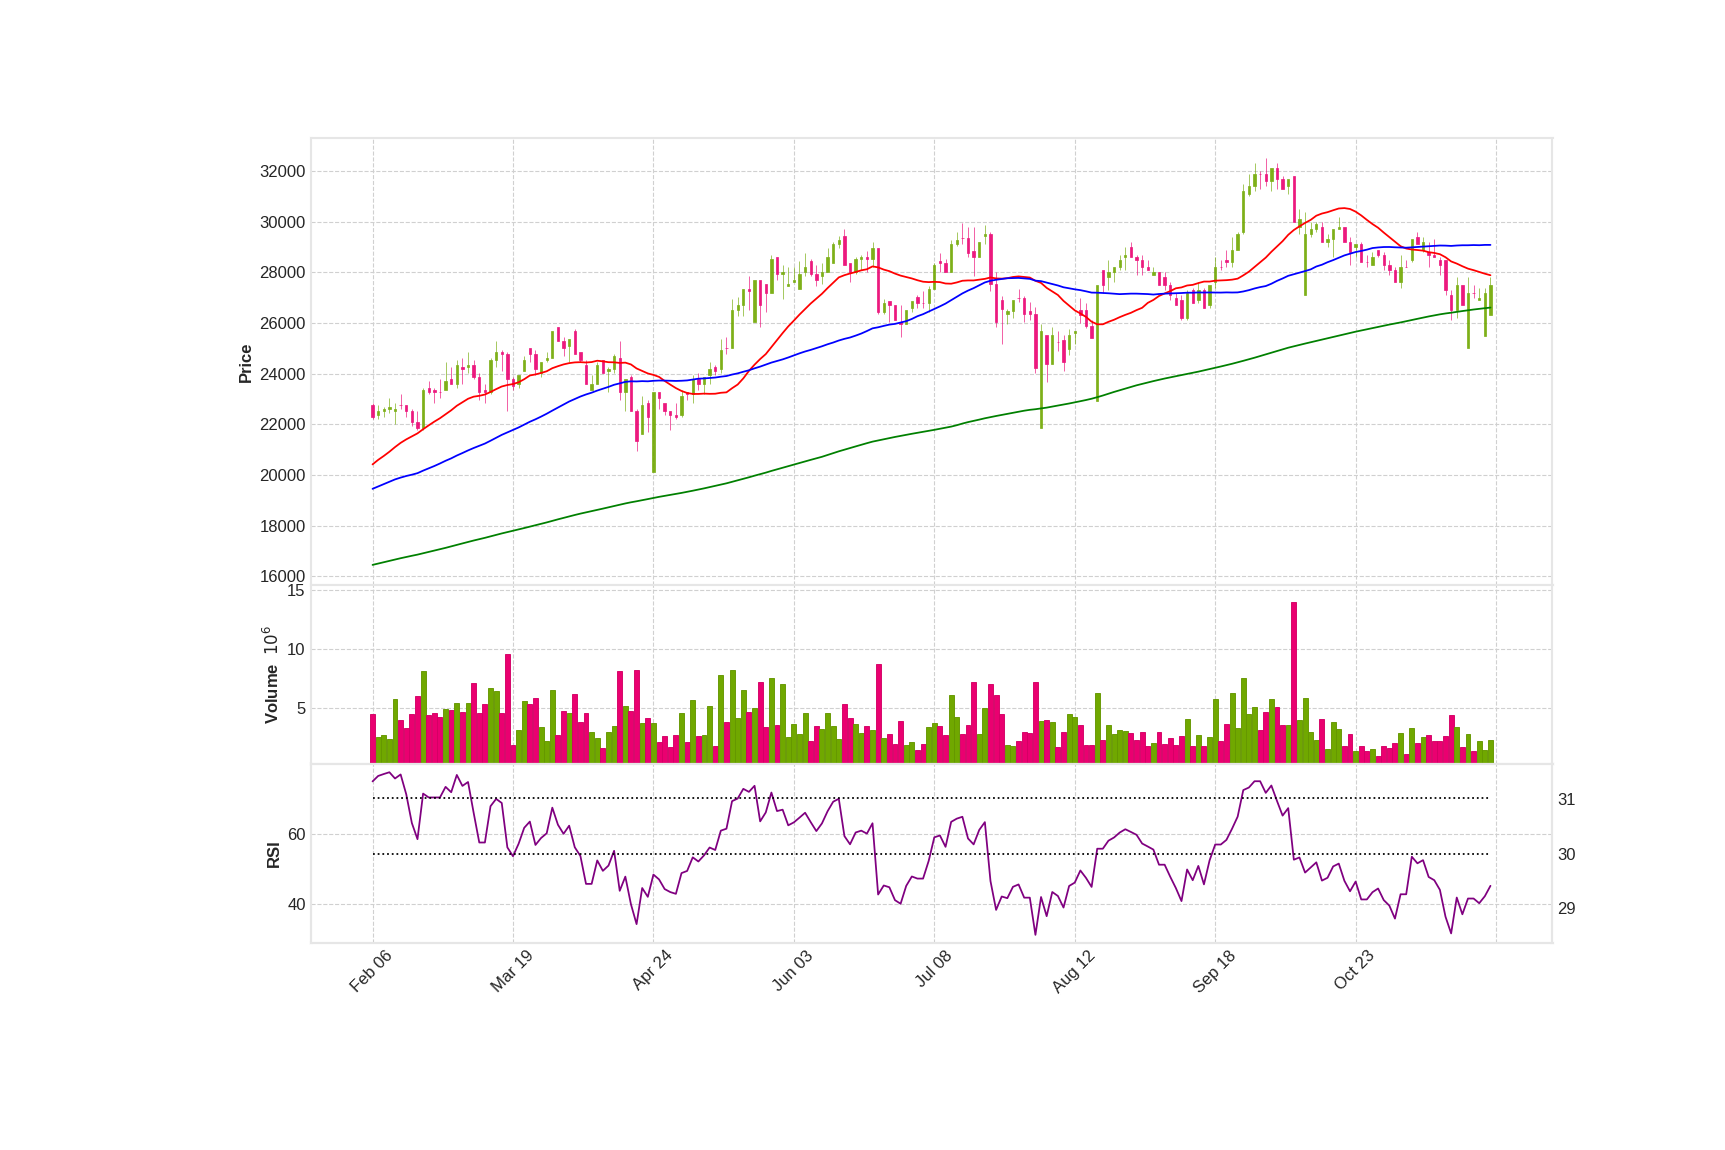
Task: Click the volume axis label 15
Action: (x=296, y=591)
